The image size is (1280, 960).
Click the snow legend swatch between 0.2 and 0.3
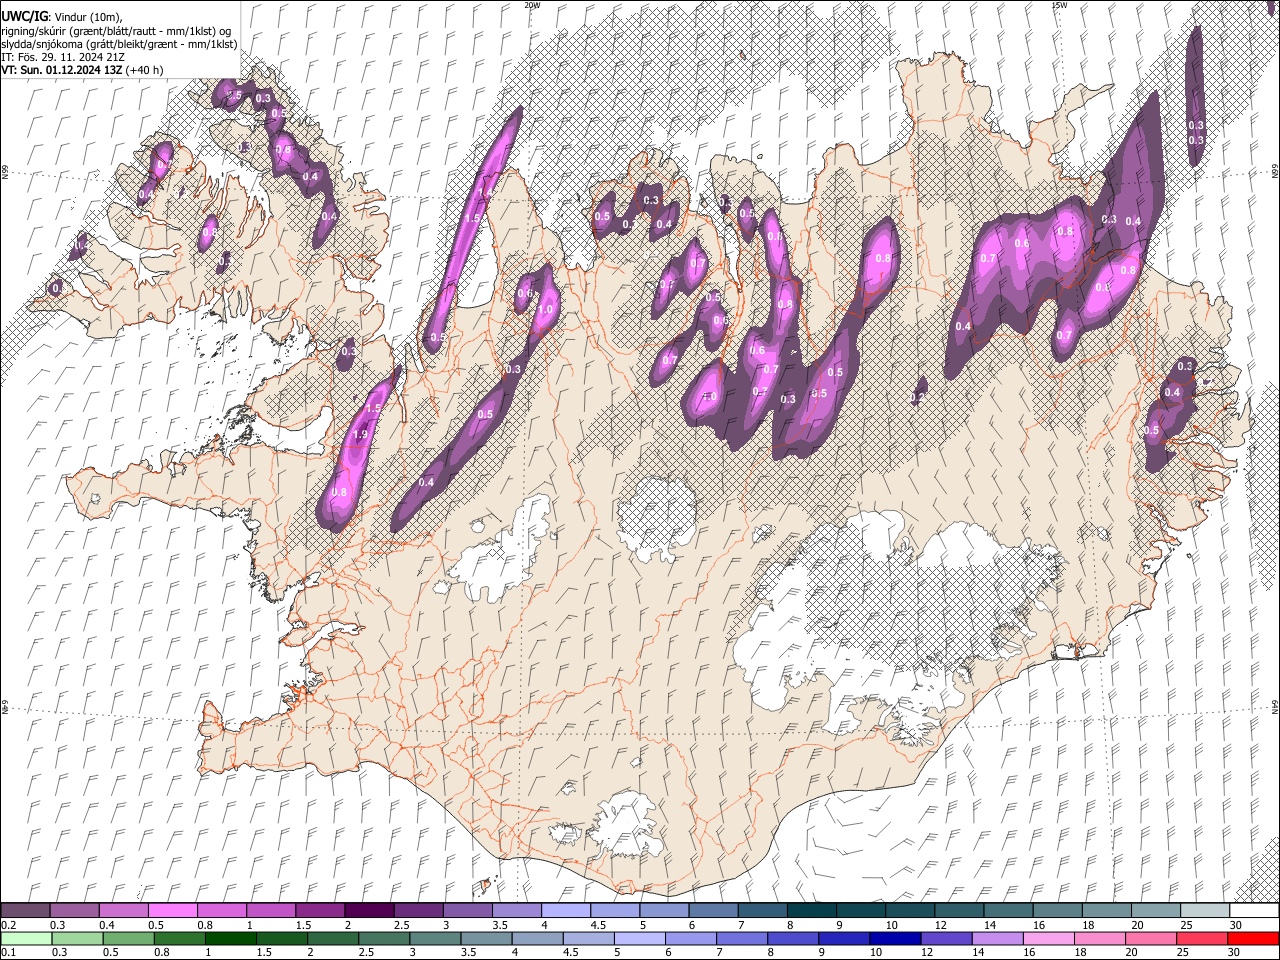[x=25, y=910]
